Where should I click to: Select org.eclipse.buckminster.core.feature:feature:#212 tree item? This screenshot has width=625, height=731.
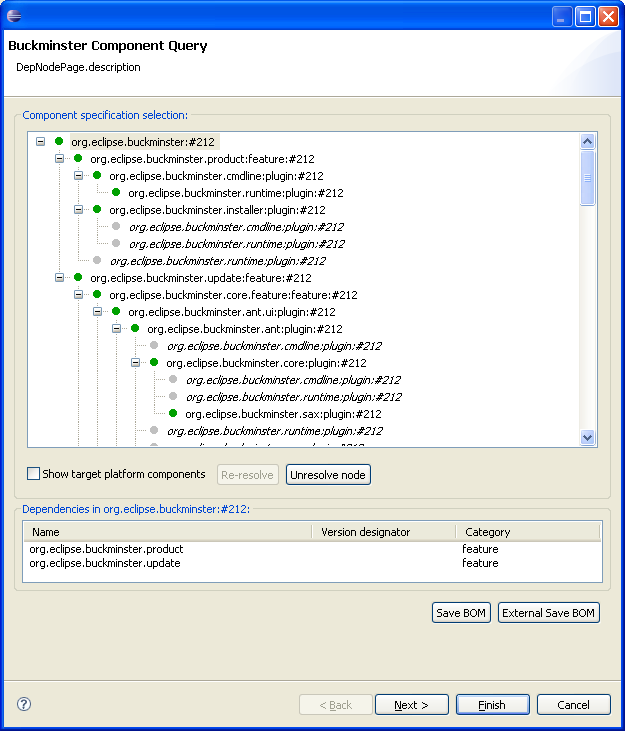[234, 295]
